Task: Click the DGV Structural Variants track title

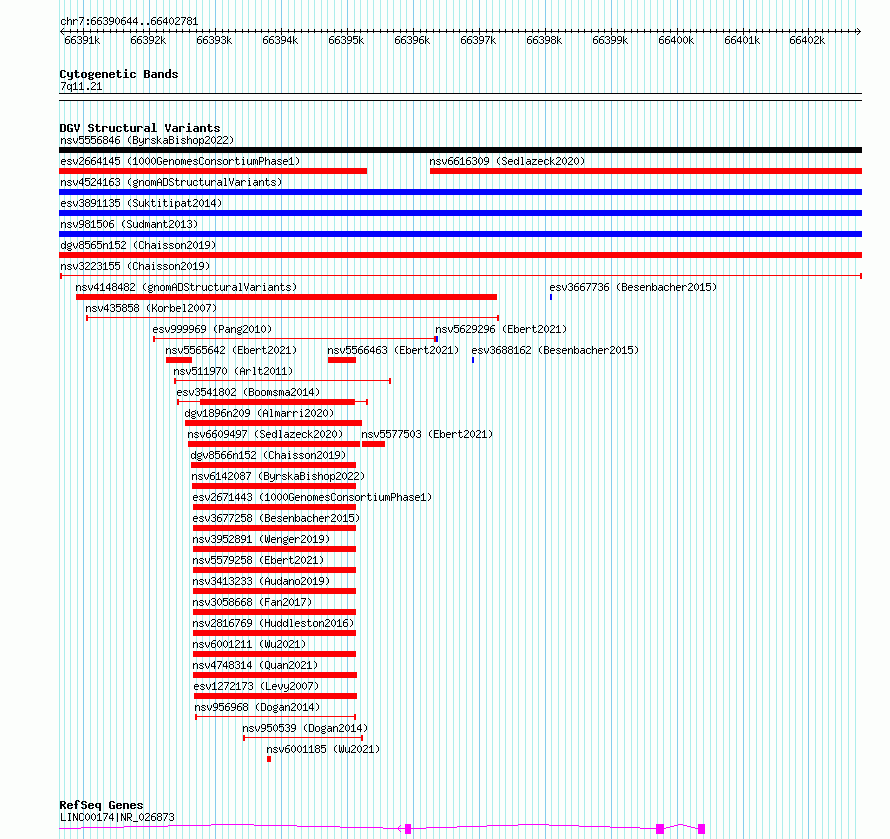Action: [x=140, y=128]
